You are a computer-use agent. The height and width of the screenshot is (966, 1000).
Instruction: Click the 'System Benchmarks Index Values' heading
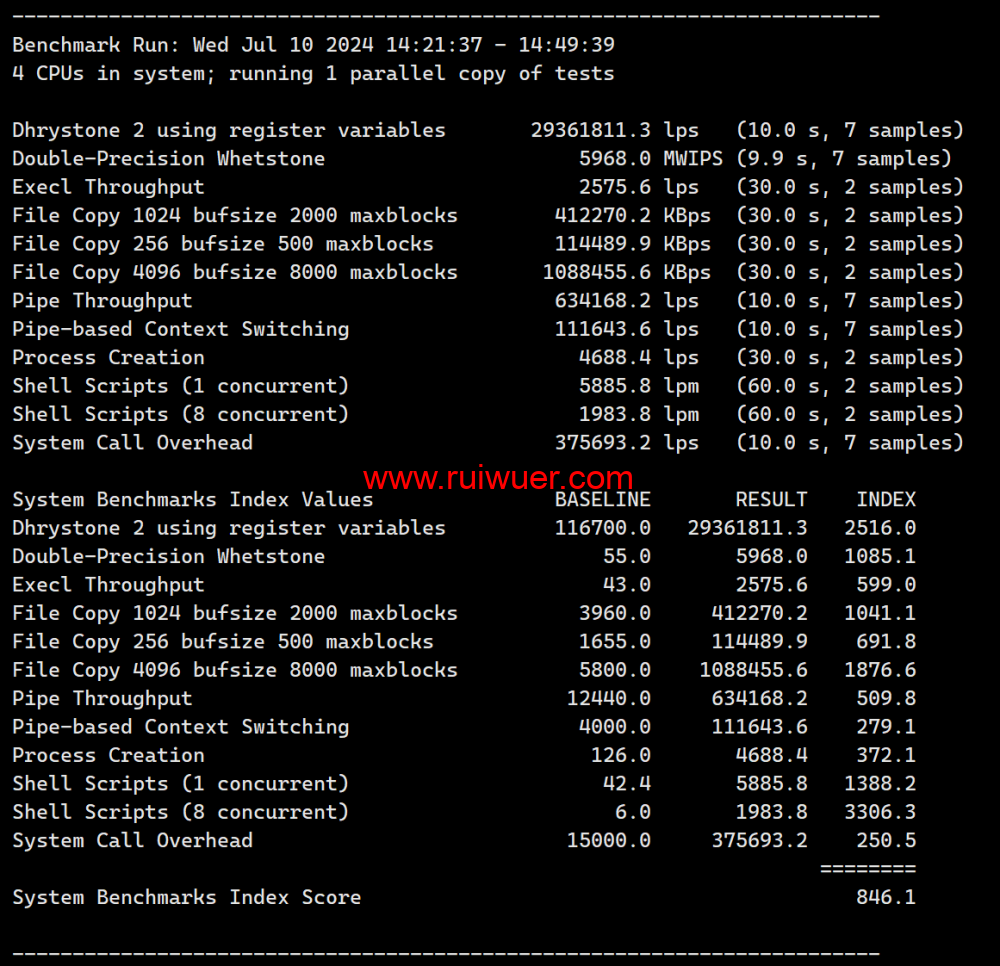(192, 500)
